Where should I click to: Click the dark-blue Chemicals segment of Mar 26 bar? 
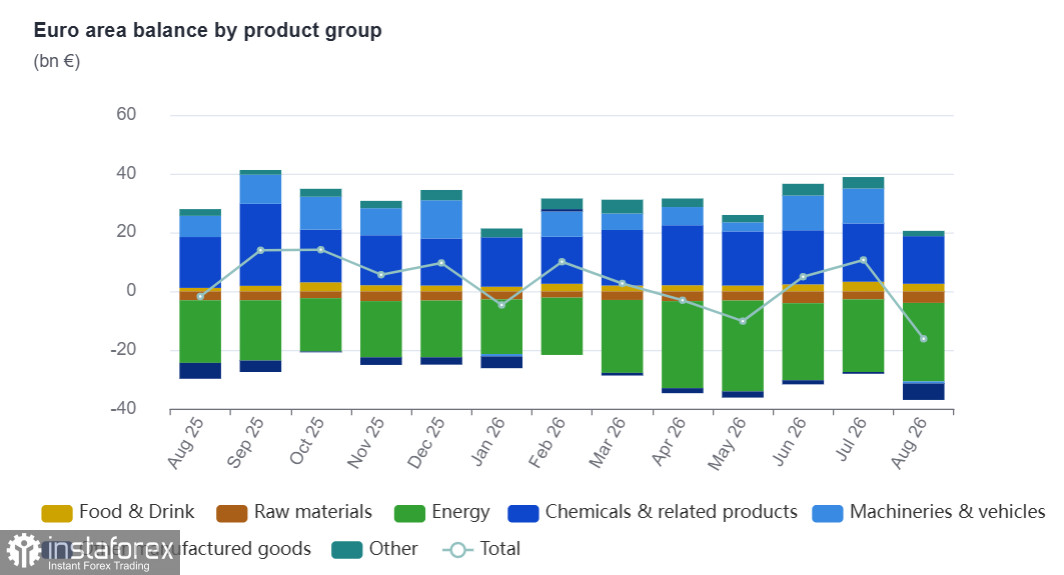coord(622,257)
